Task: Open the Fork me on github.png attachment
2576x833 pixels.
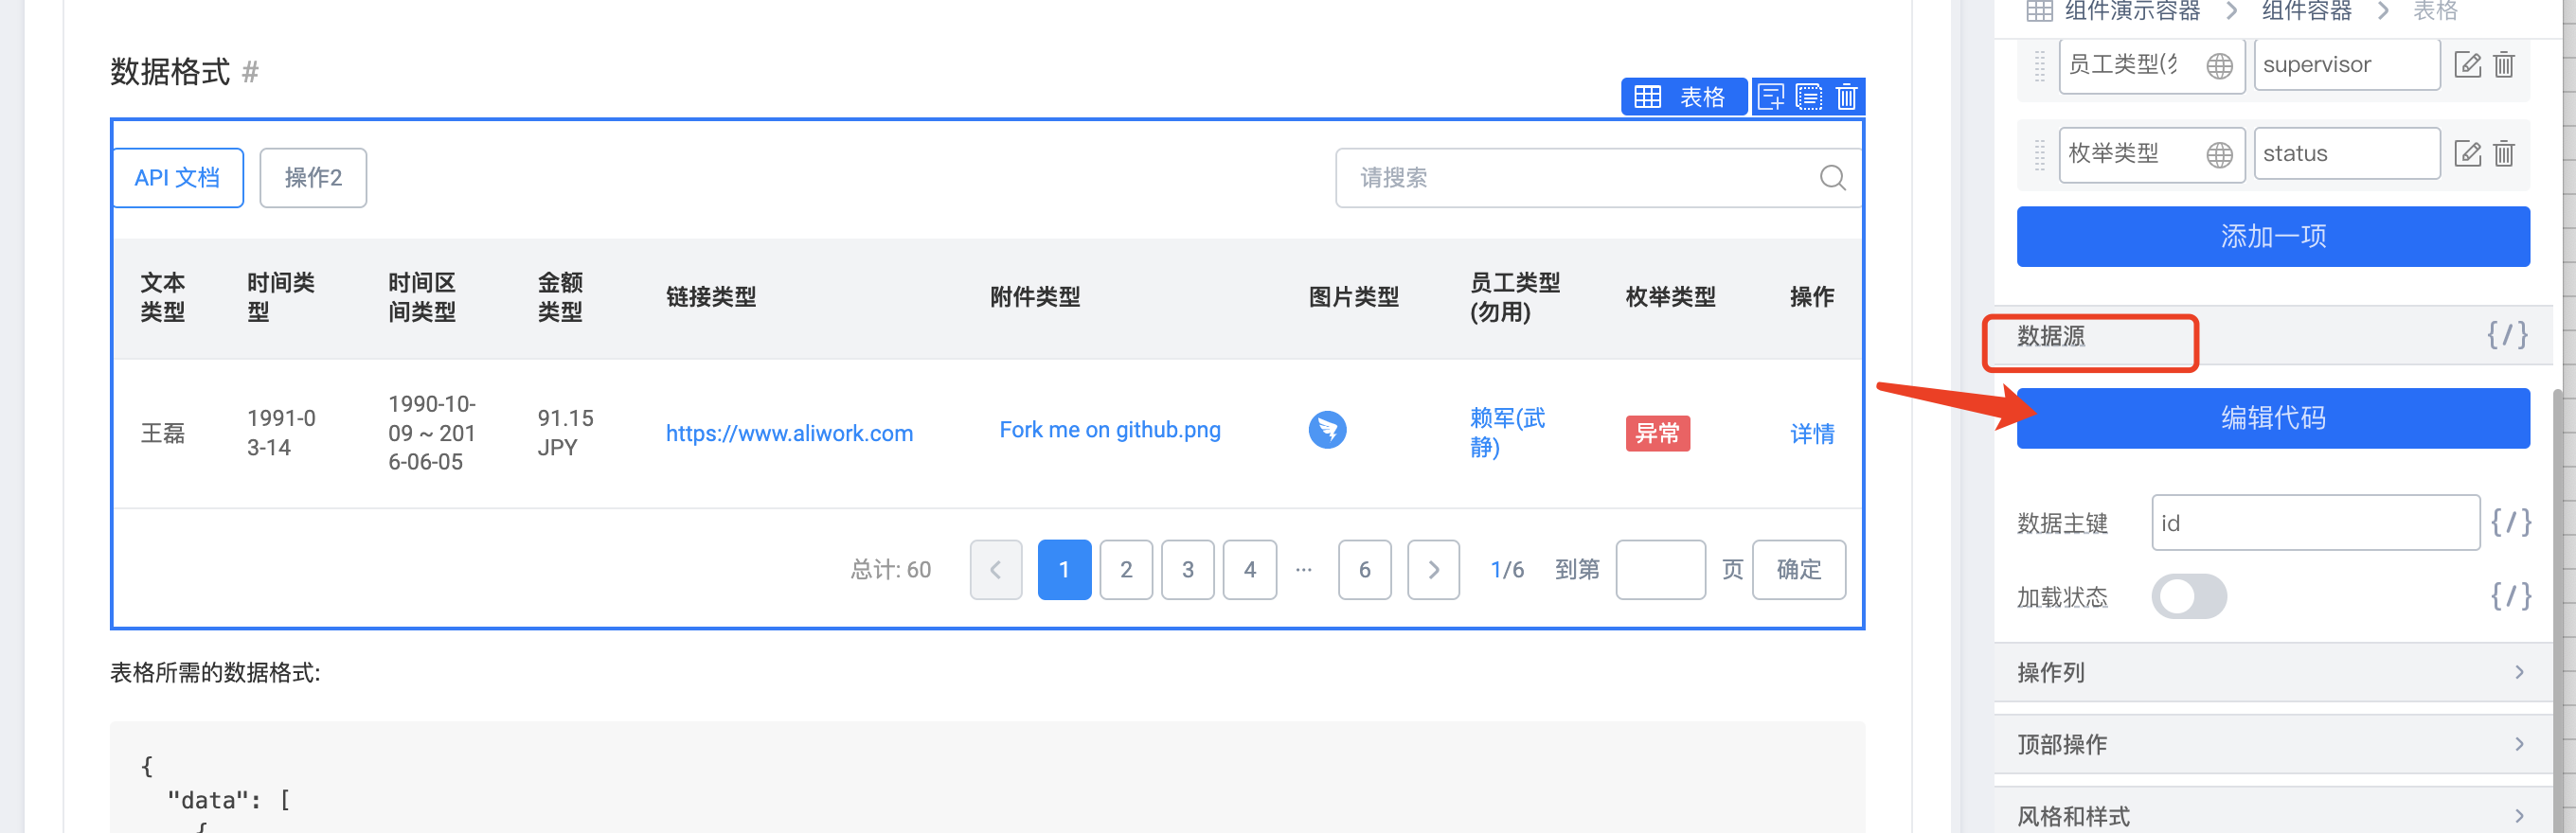Action: [1109, 430]
